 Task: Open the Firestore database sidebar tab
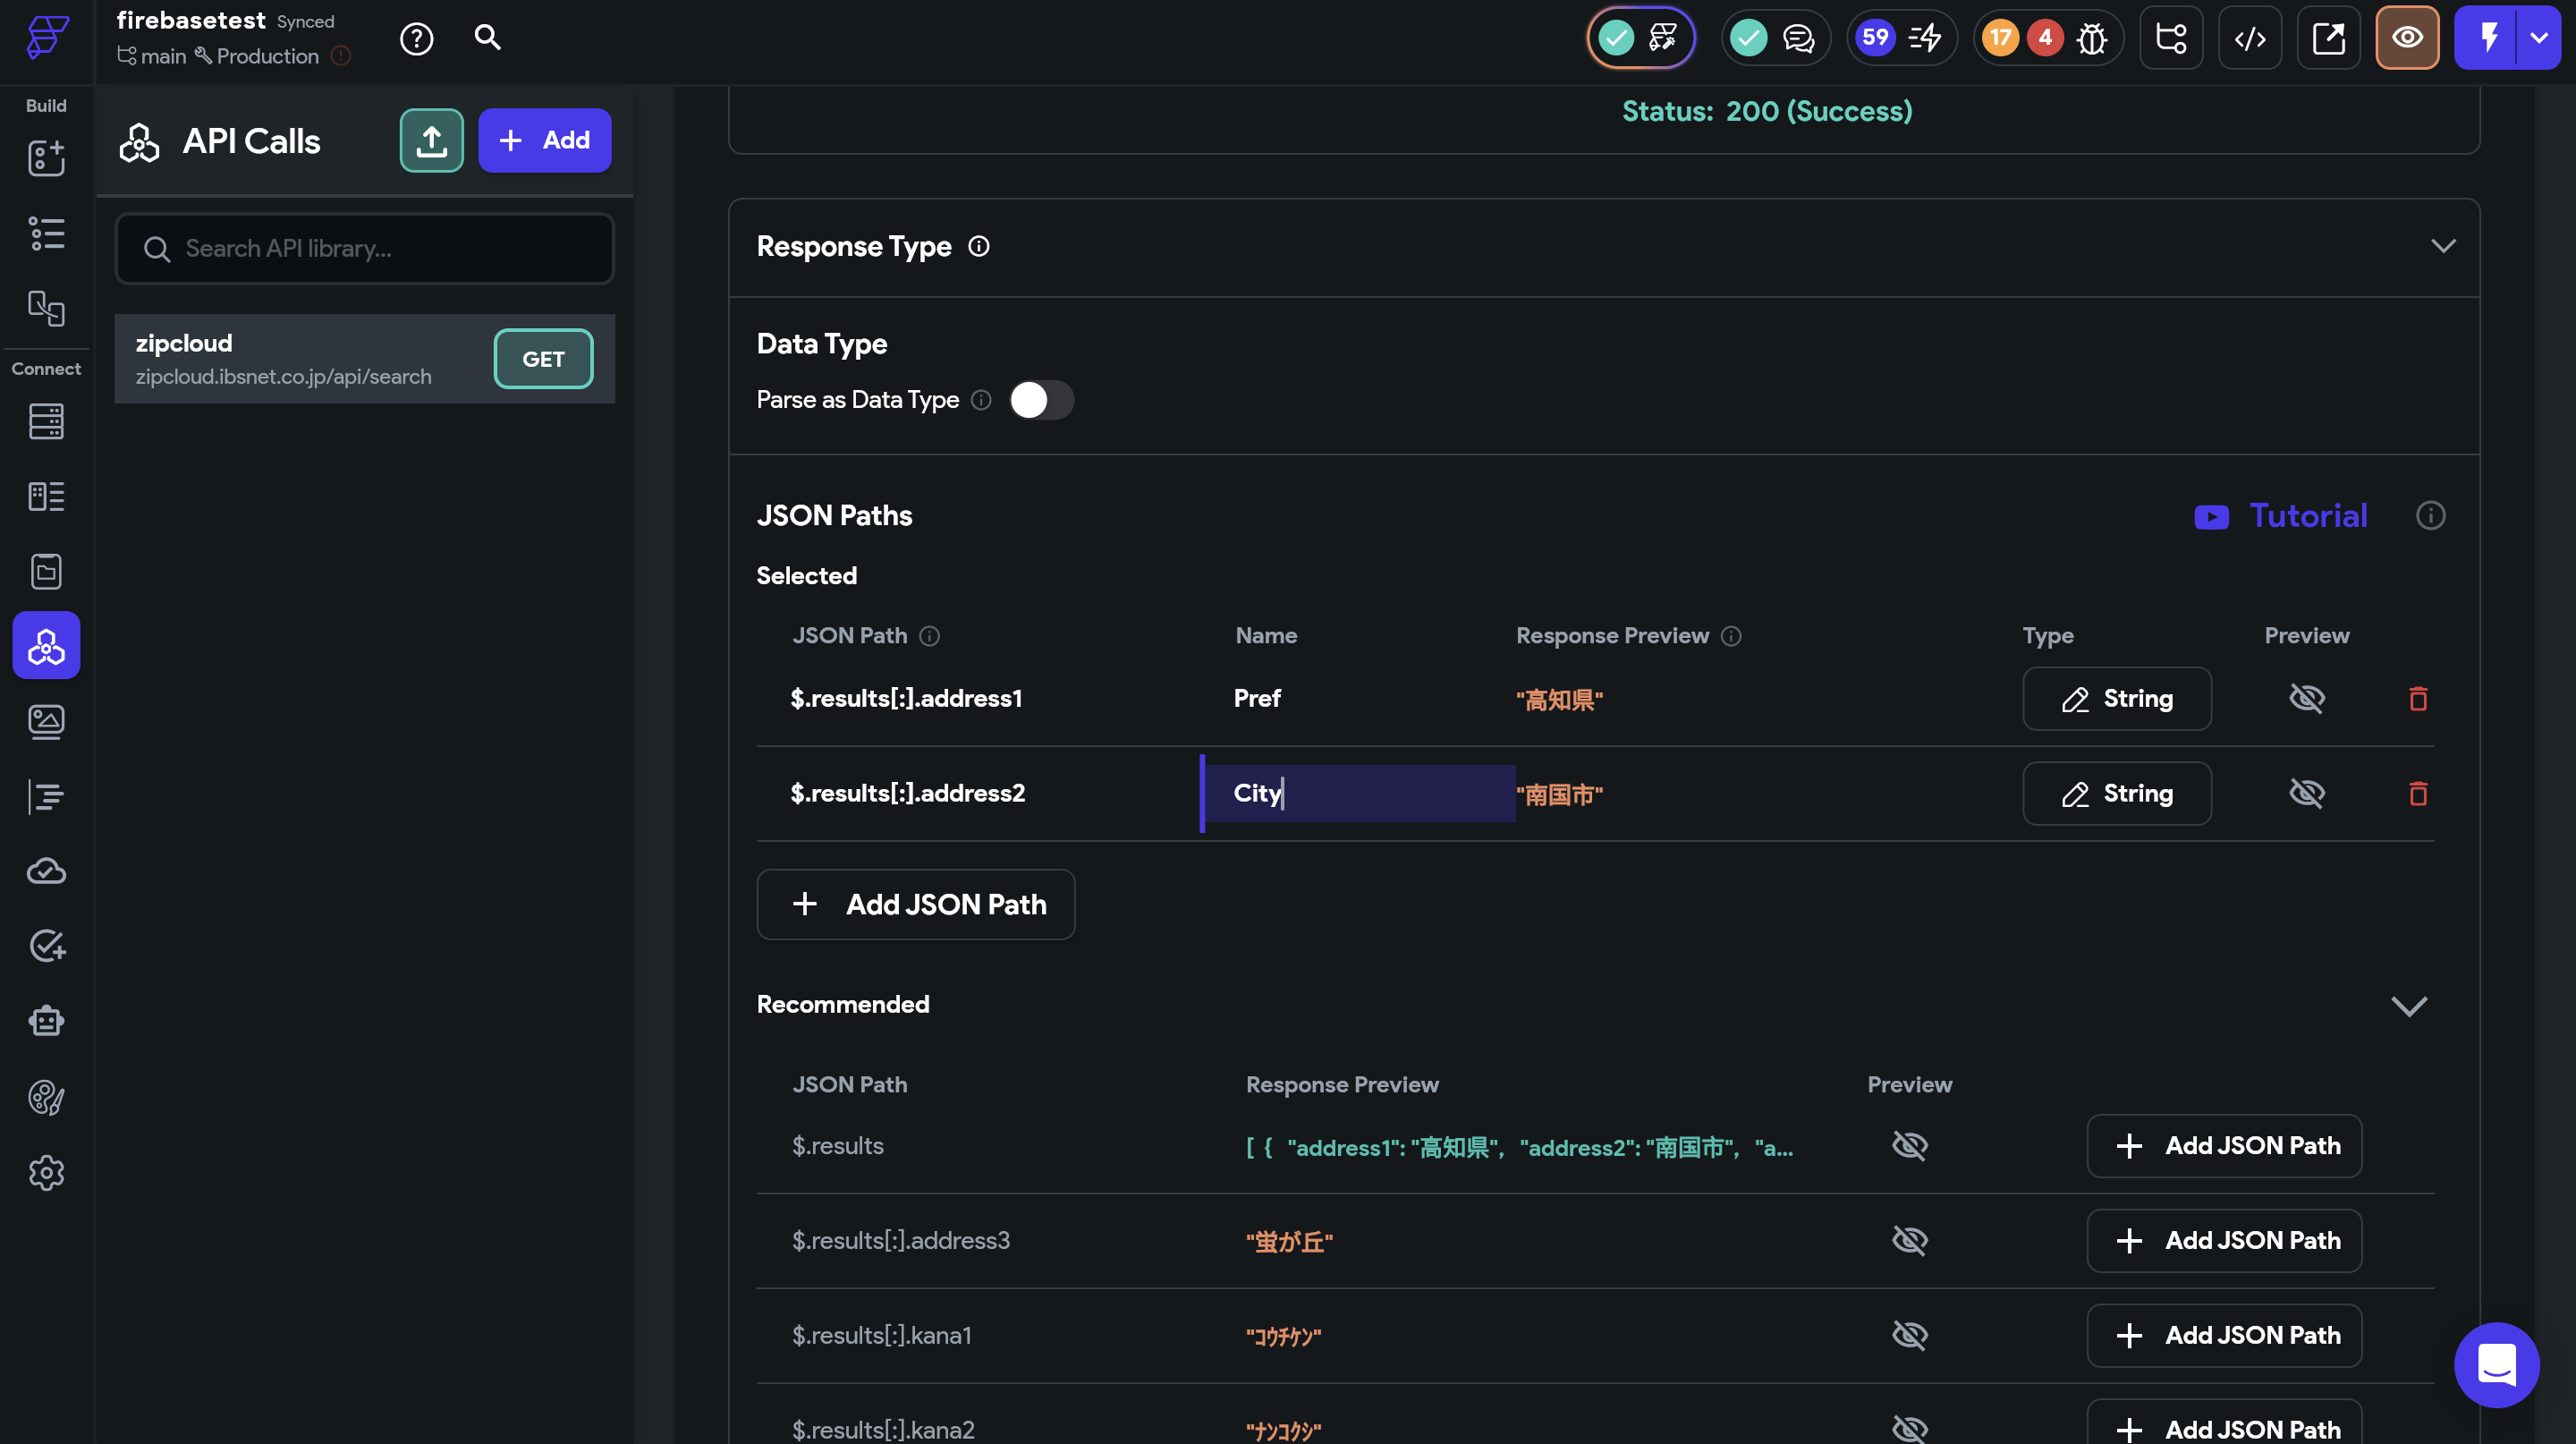click(x=46, y=421)
